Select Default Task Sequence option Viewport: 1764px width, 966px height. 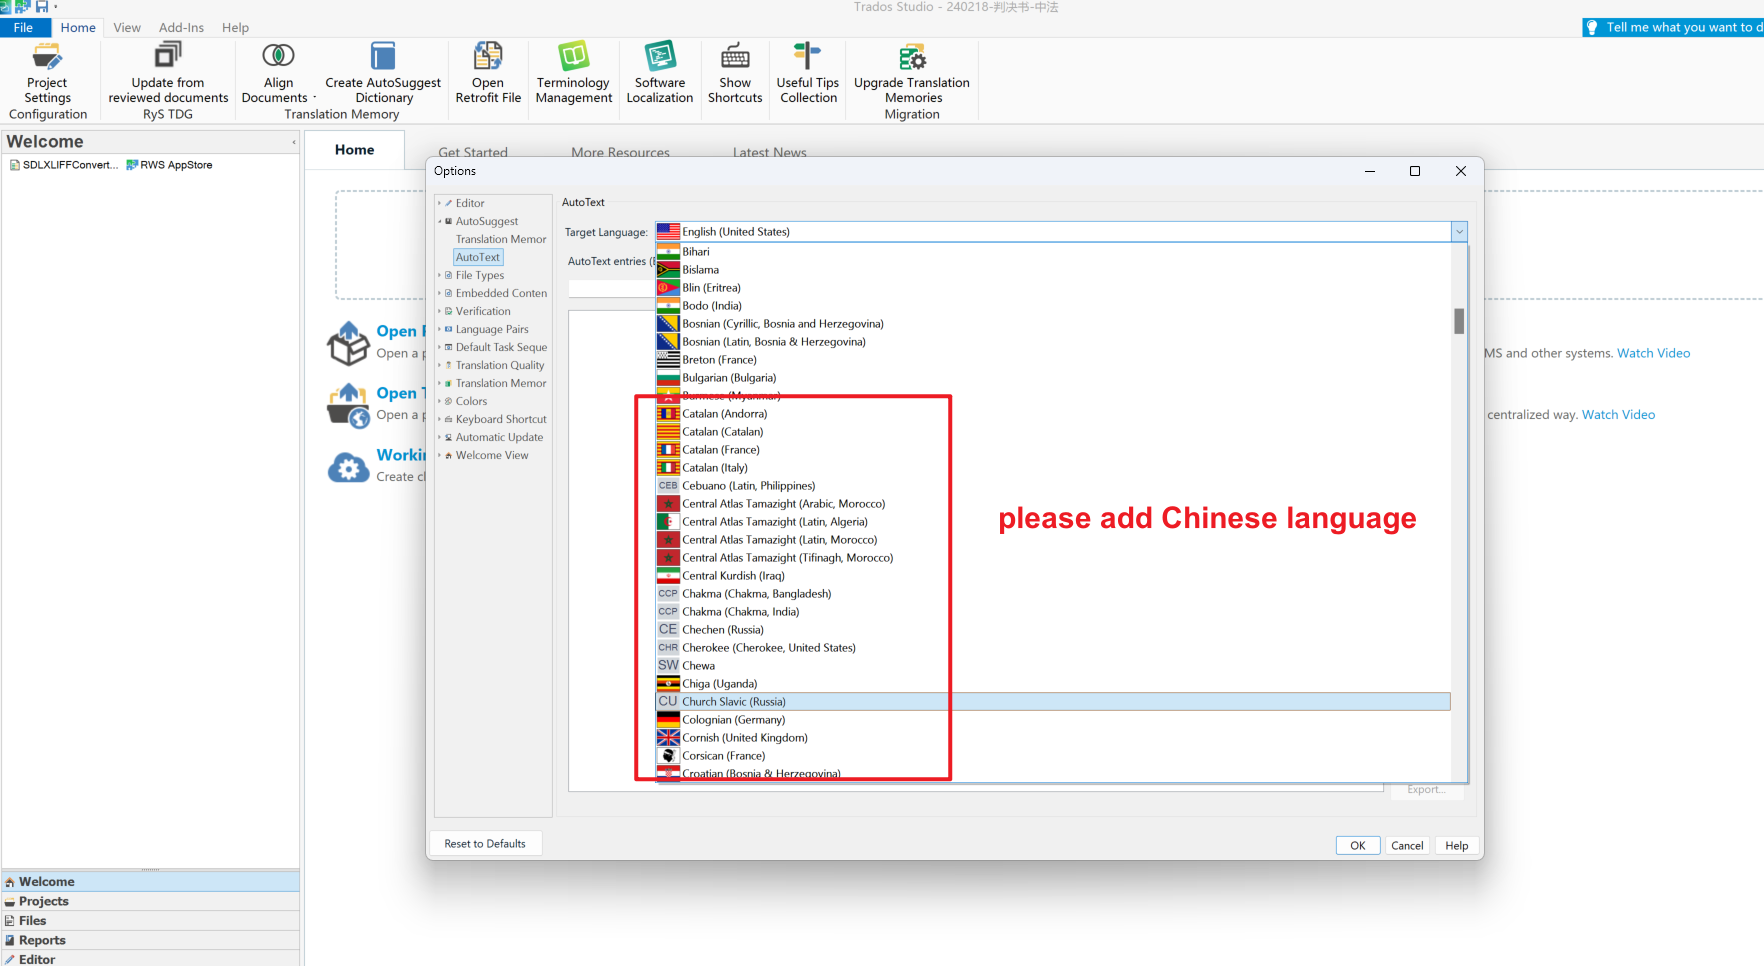(501, 347)
